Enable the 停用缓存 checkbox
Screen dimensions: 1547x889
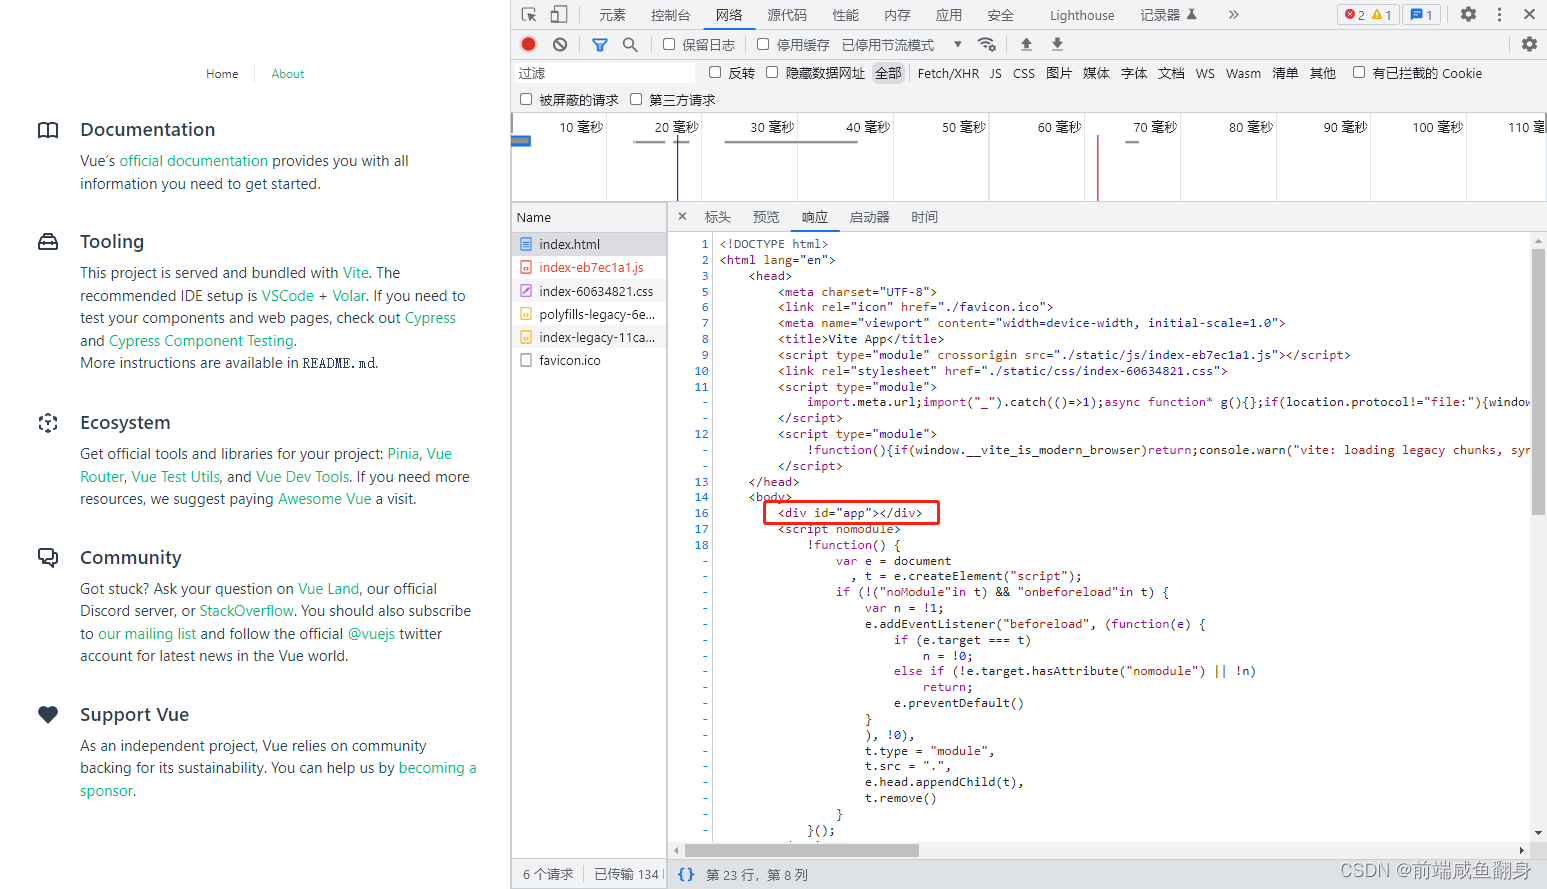(x=763, y=44)
